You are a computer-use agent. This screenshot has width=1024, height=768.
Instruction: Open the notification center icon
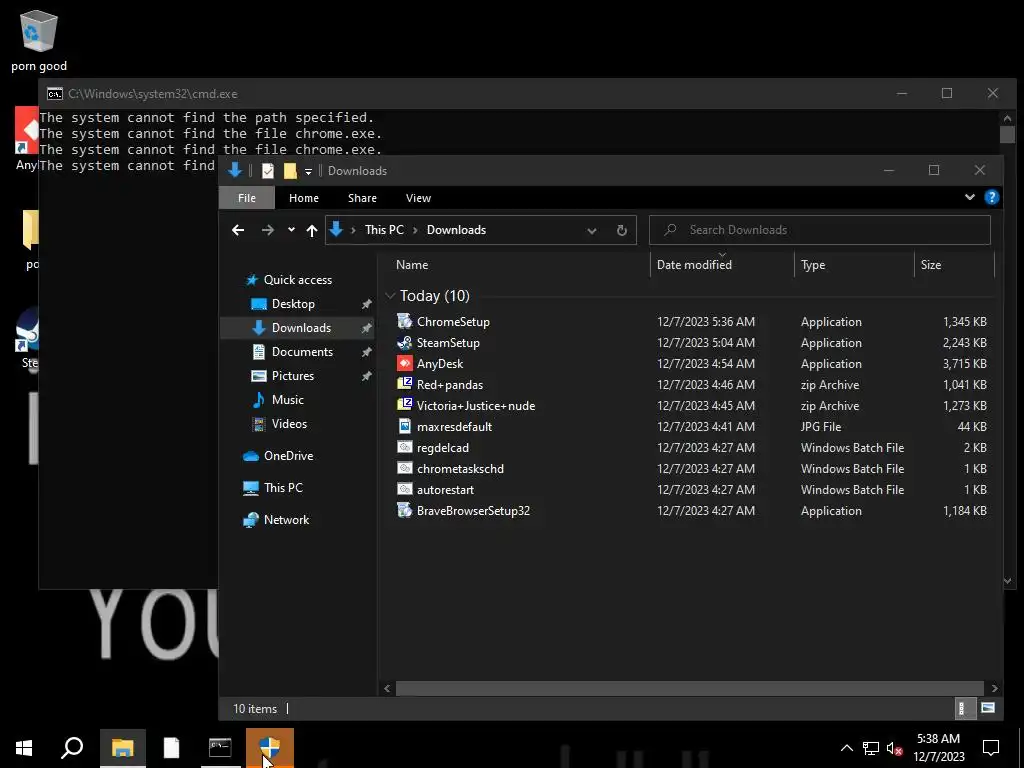pos(991,748)
